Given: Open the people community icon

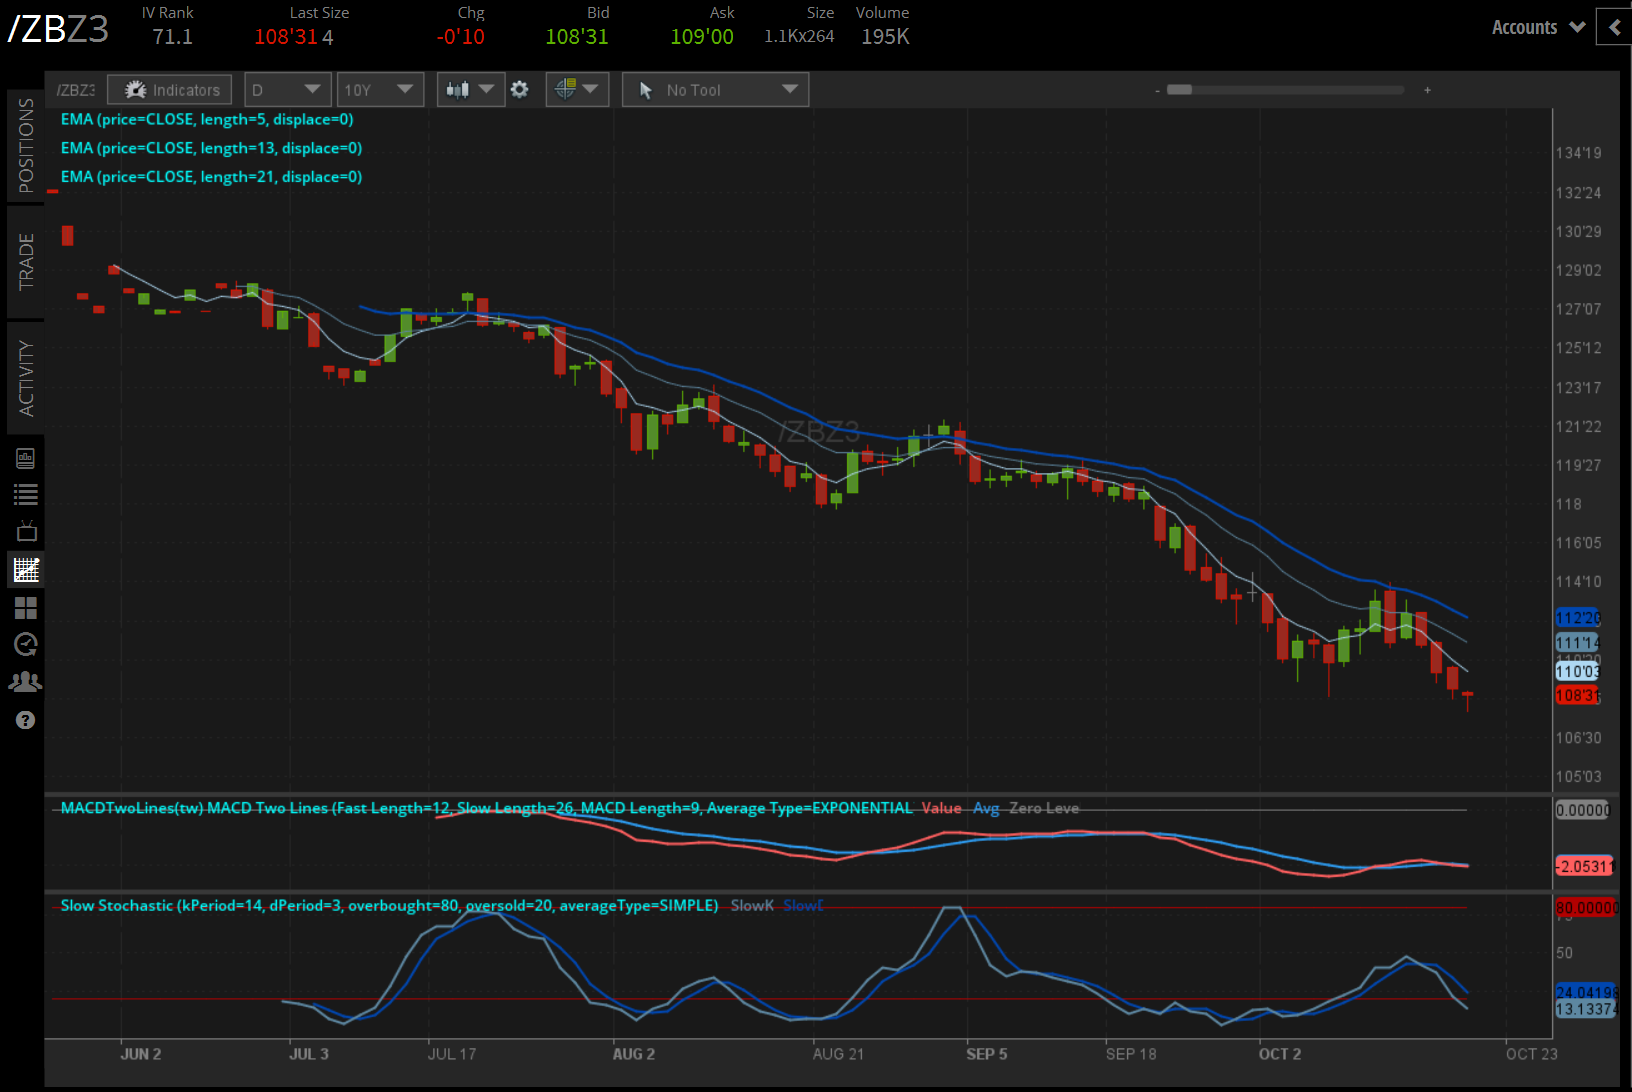Looking at the screenshot, I should point(26,682).
